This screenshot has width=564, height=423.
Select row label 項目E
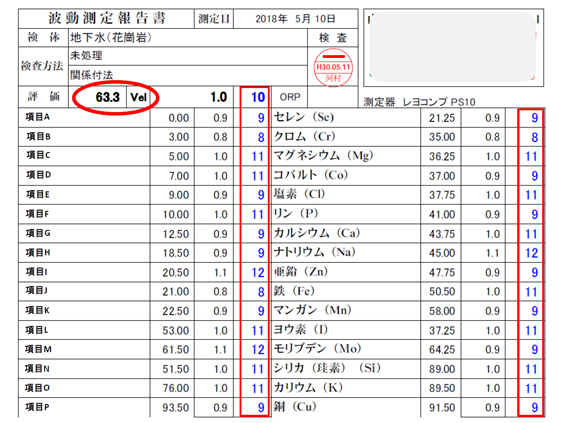coord(38,194)
